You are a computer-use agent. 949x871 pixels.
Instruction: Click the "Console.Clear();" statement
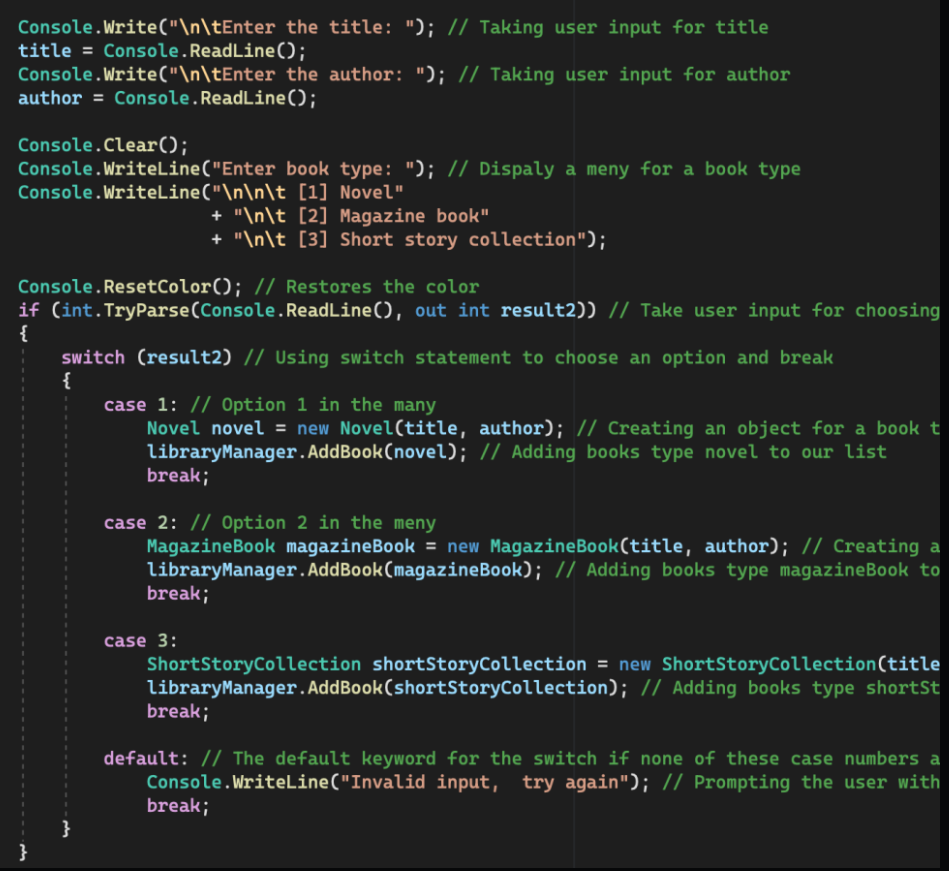click(x=103, y=145)
